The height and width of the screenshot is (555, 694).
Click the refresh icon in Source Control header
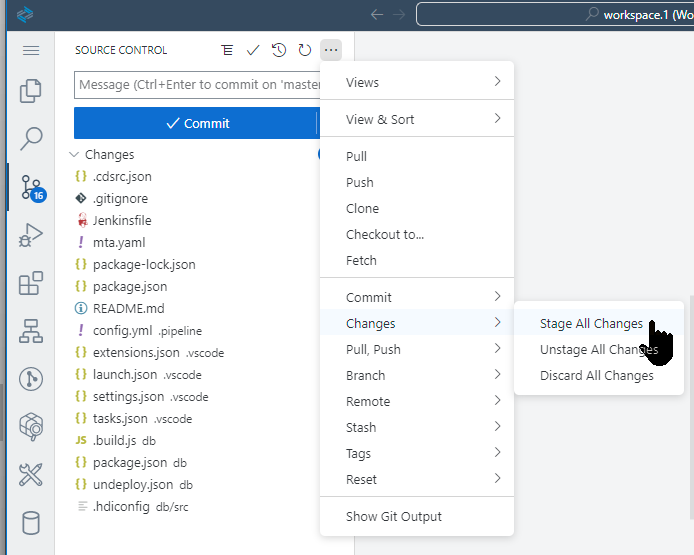pyautogui.click(x=305, y=50)
